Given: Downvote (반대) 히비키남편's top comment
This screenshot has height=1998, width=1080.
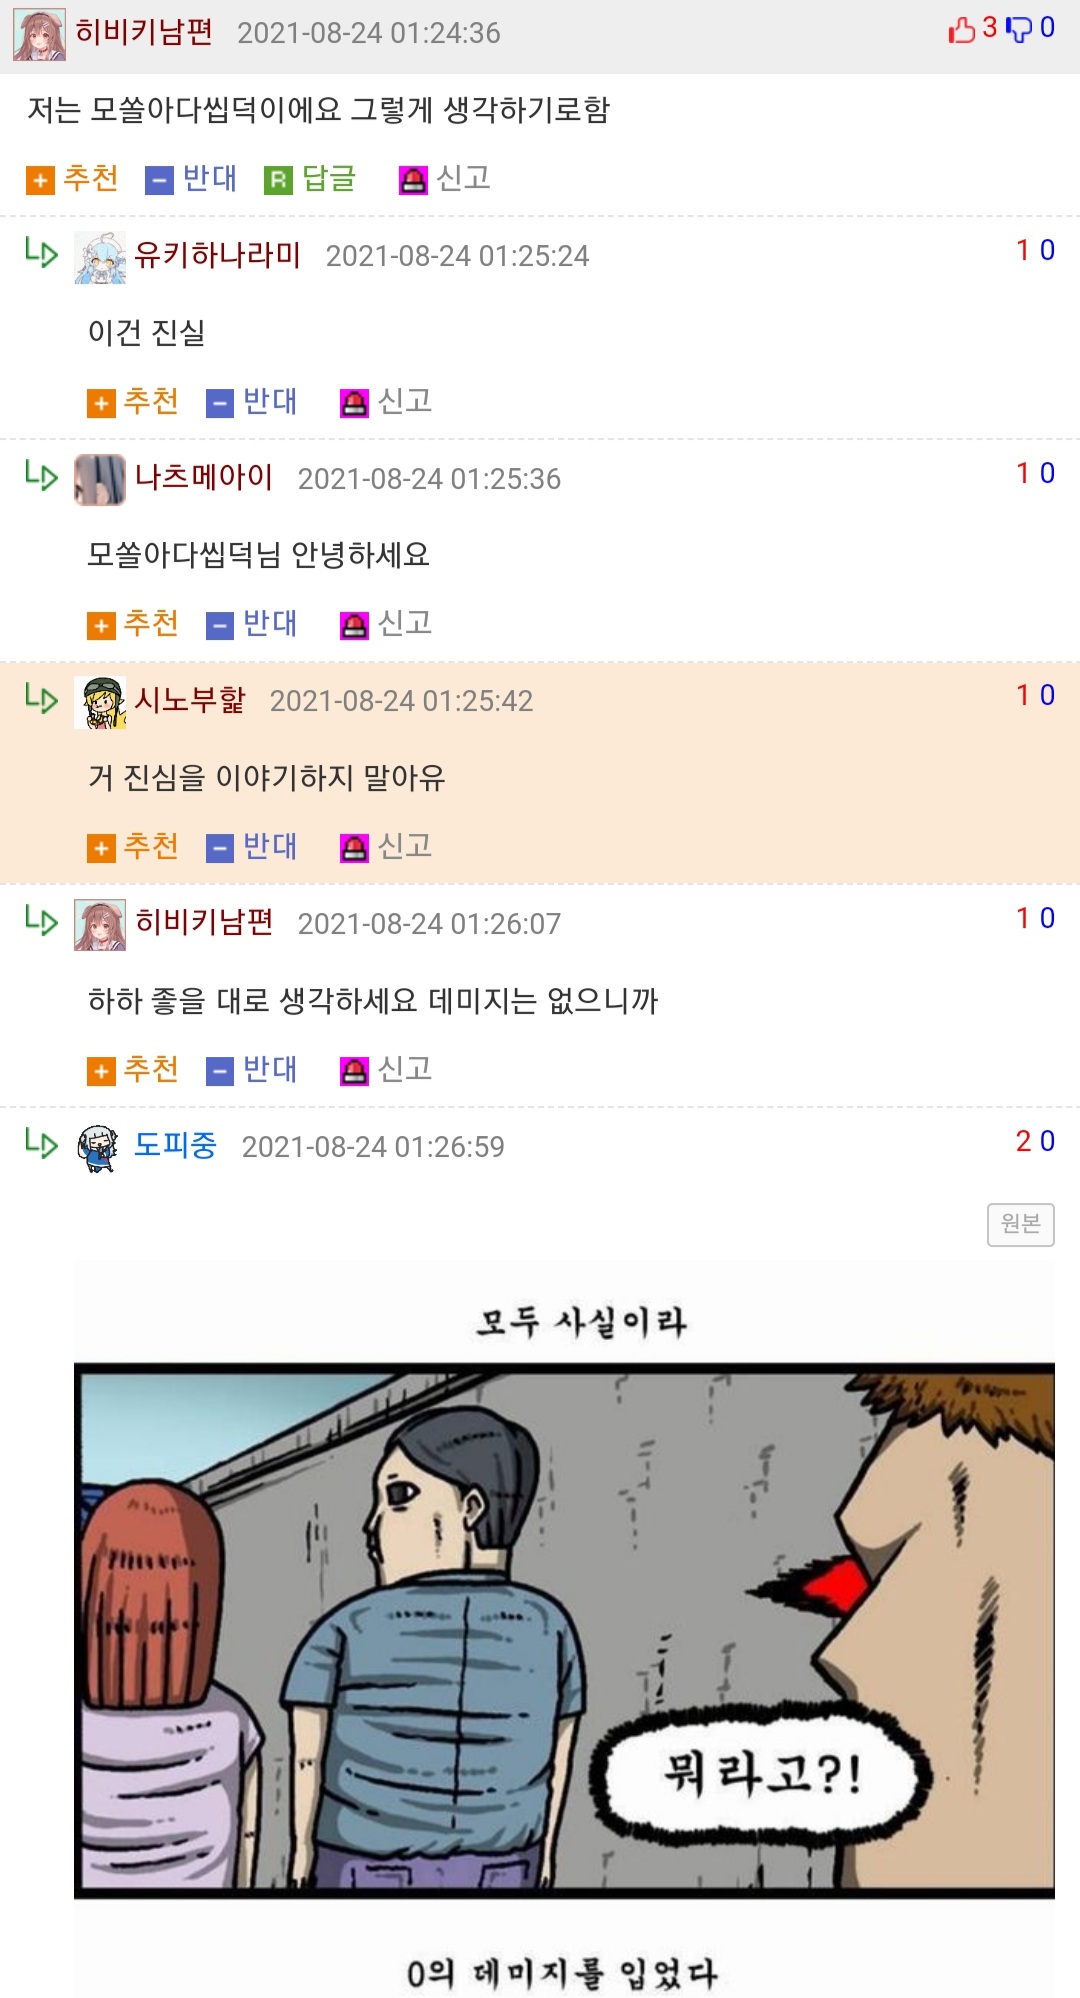Looking at the screenshot, I should tap(191, 179).
